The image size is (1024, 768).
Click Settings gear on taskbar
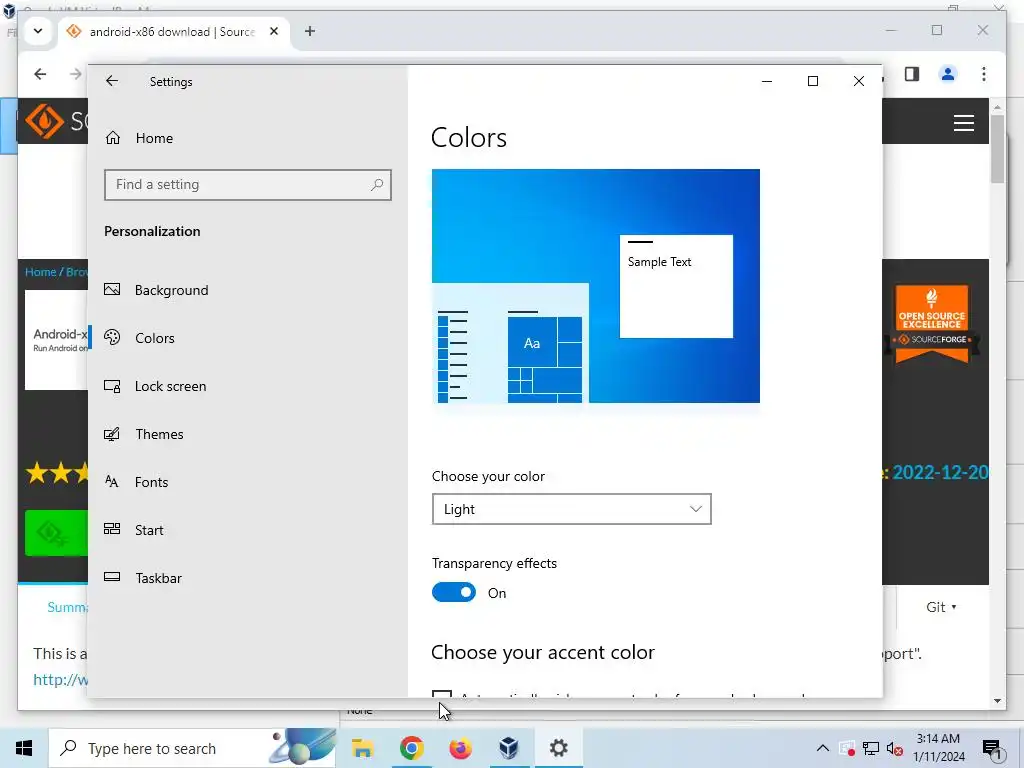click(x=558, y=748)
